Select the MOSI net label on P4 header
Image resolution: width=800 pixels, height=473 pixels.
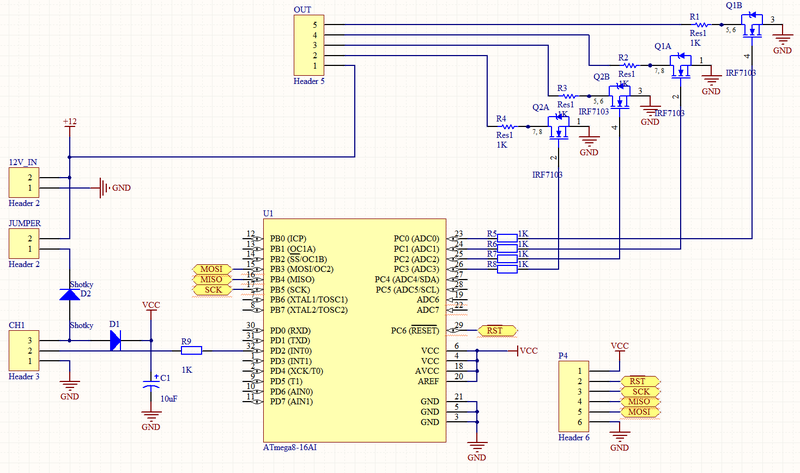tap(640, 412)
